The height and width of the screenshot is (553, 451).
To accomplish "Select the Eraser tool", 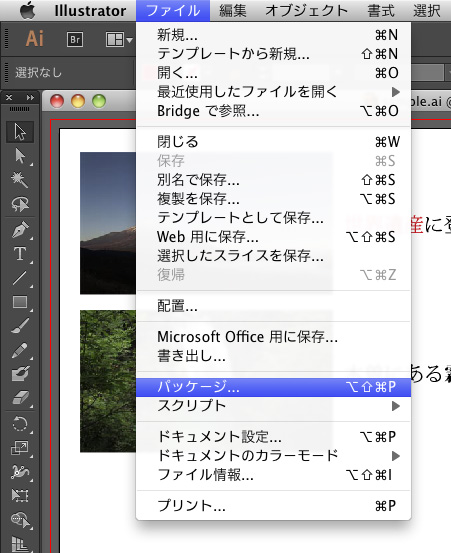I will tap(20, 398).
